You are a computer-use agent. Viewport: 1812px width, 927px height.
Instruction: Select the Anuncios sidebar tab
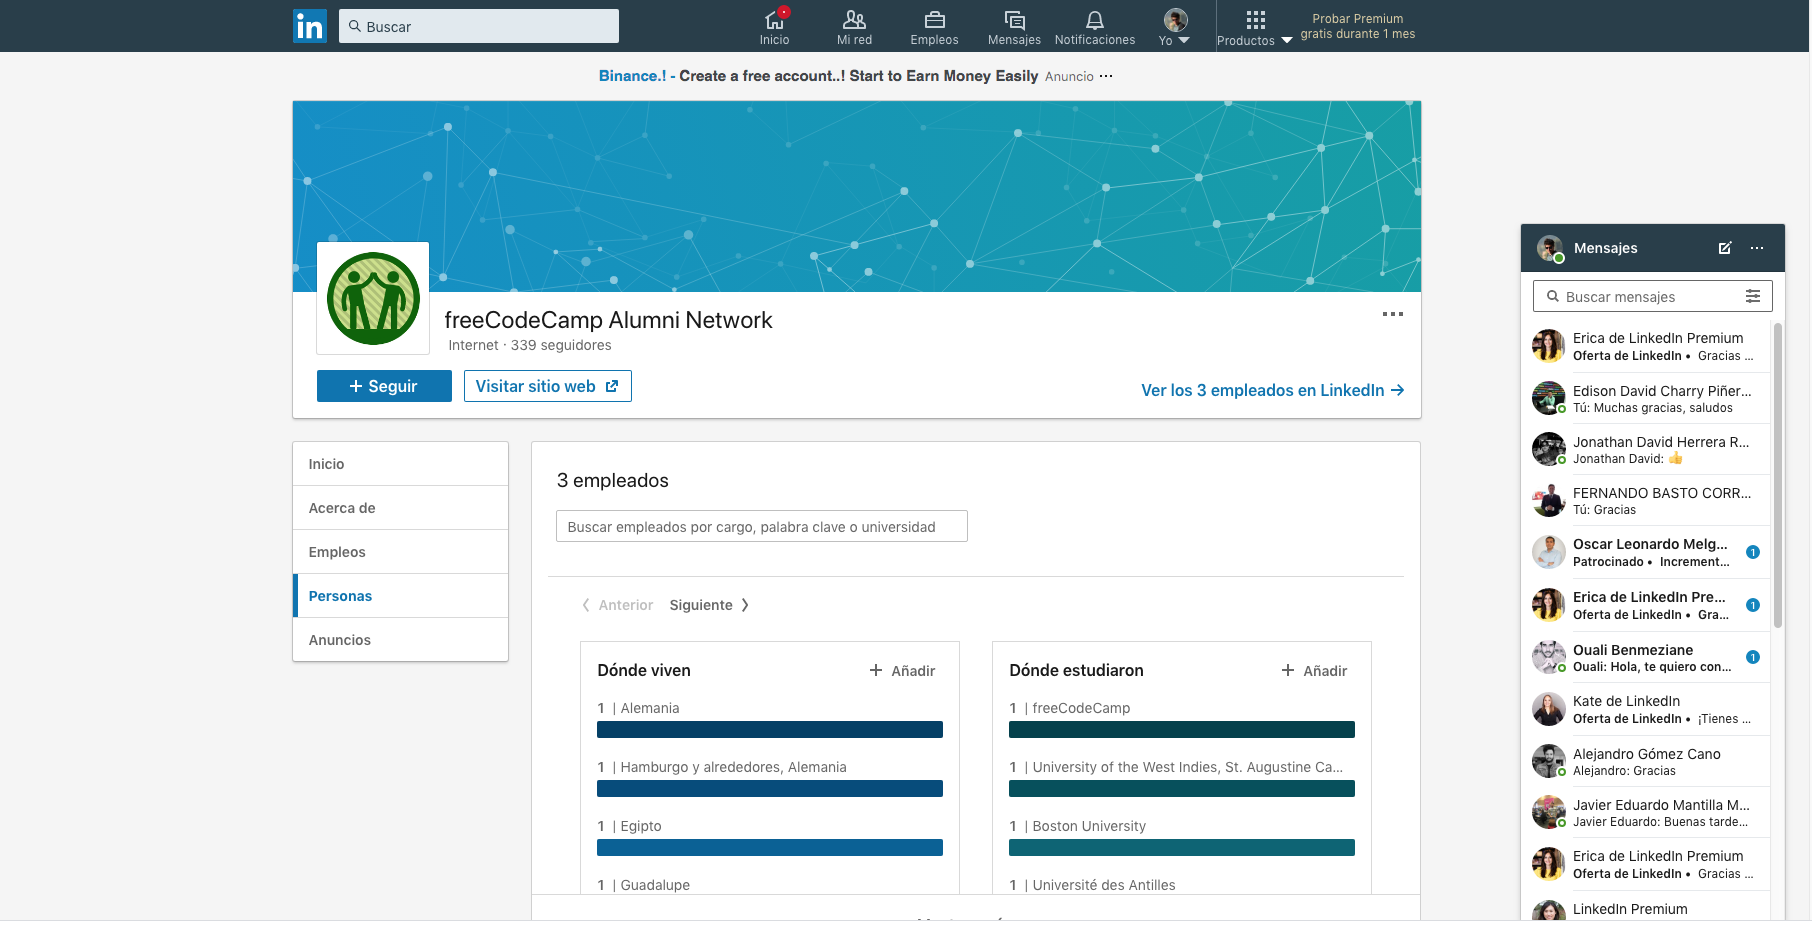pos(400,640)
